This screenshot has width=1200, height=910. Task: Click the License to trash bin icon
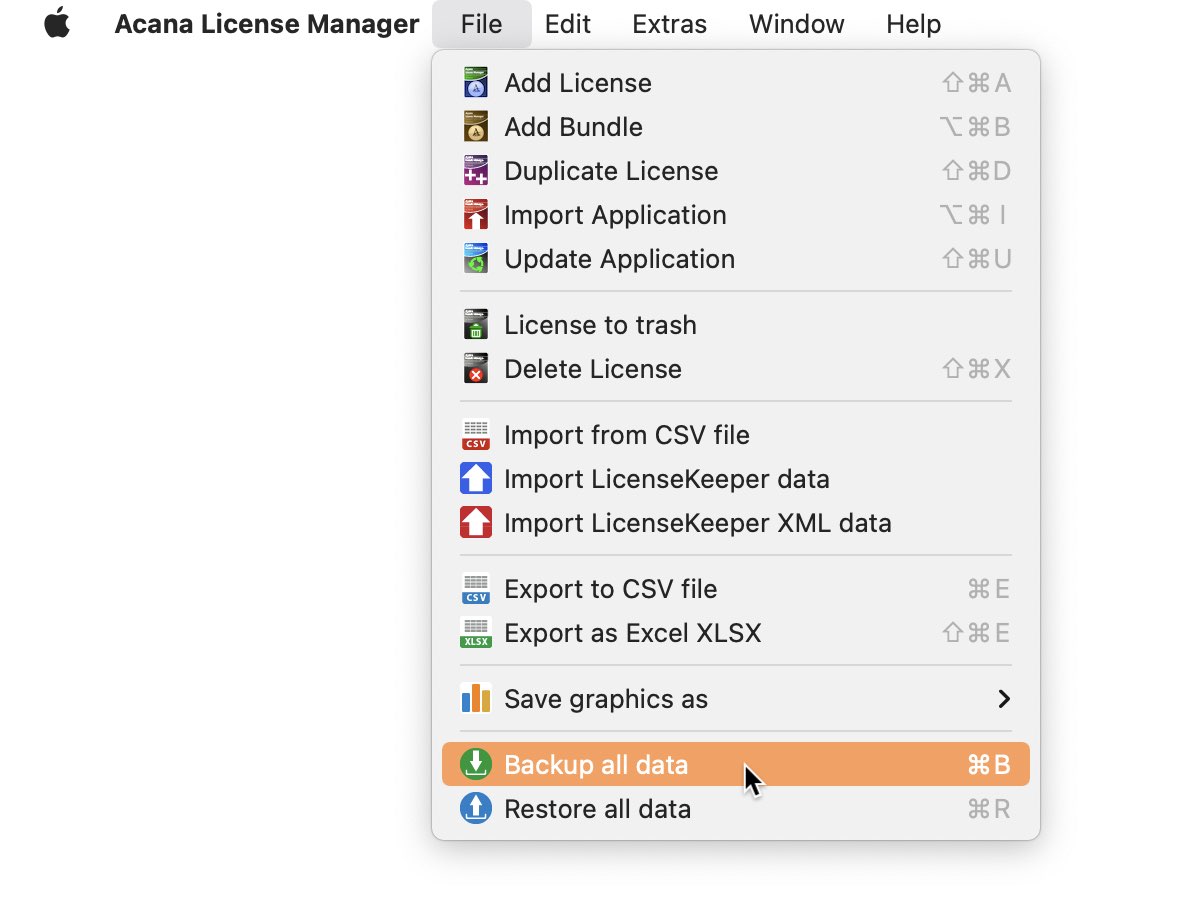click(x=476, y=325)
